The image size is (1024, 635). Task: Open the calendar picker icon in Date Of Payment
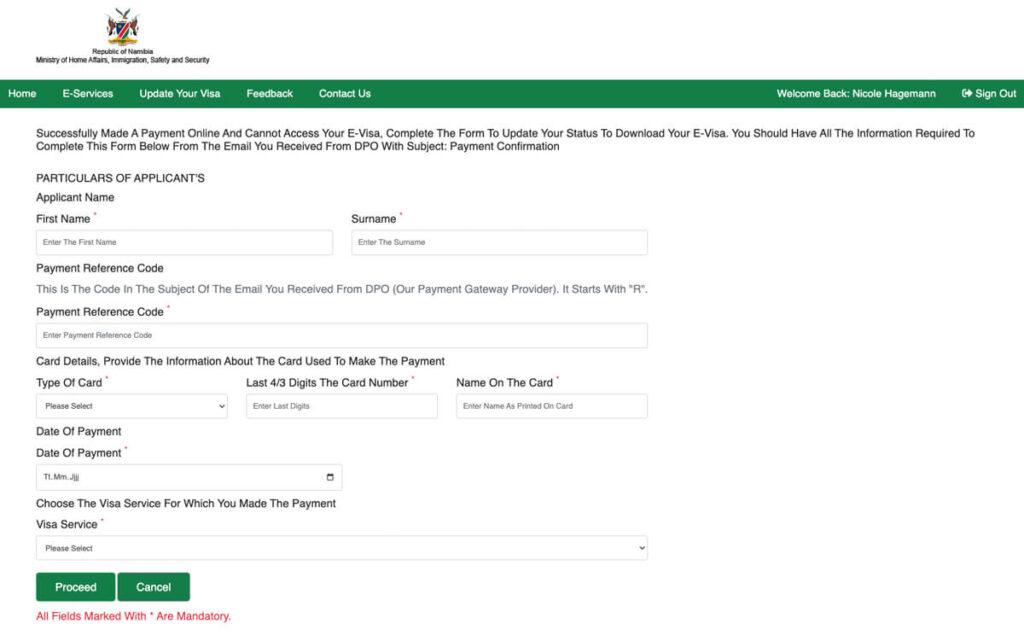(330, 478)
